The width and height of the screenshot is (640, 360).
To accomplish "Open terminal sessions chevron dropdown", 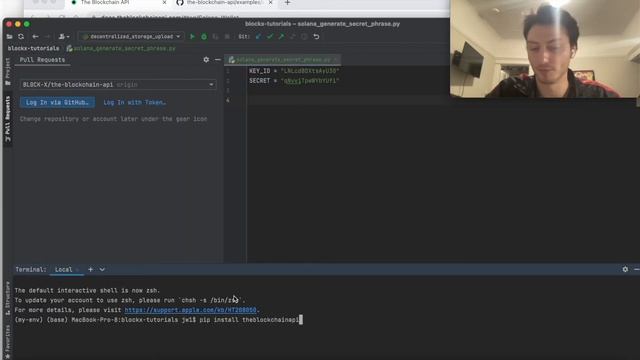I will [x=102, y=269].
